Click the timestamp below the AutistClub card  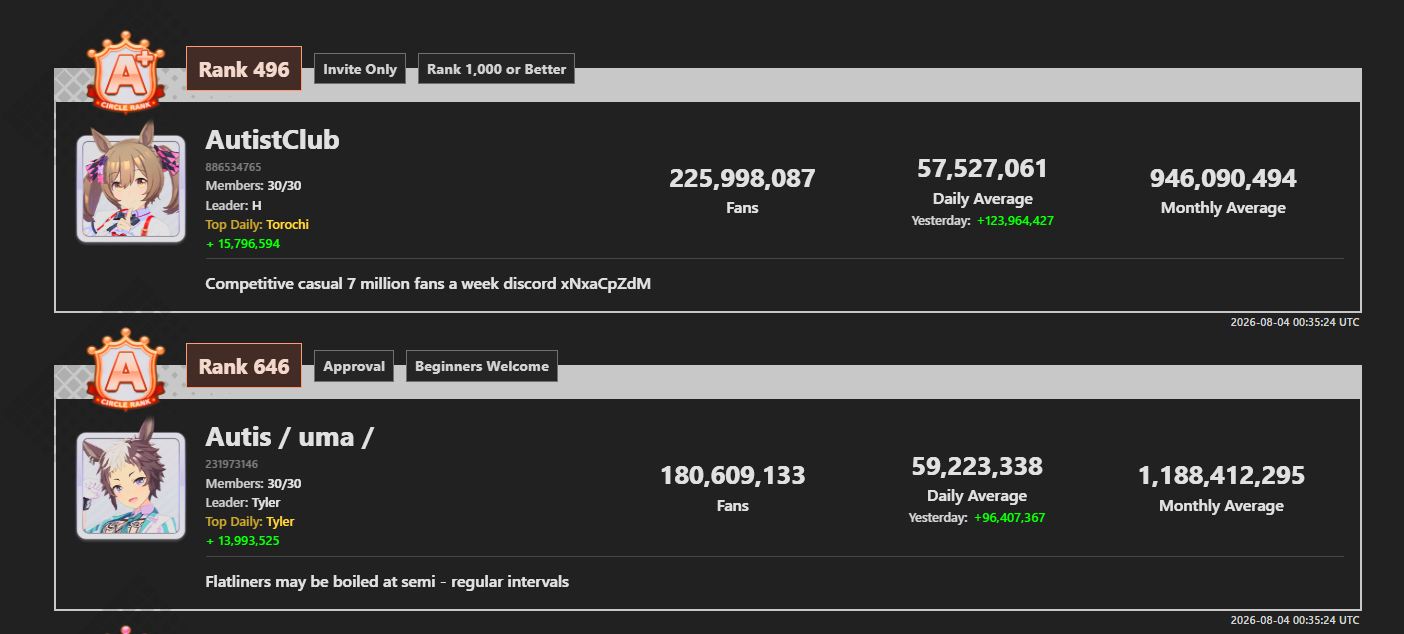[x=1294, y=322]
